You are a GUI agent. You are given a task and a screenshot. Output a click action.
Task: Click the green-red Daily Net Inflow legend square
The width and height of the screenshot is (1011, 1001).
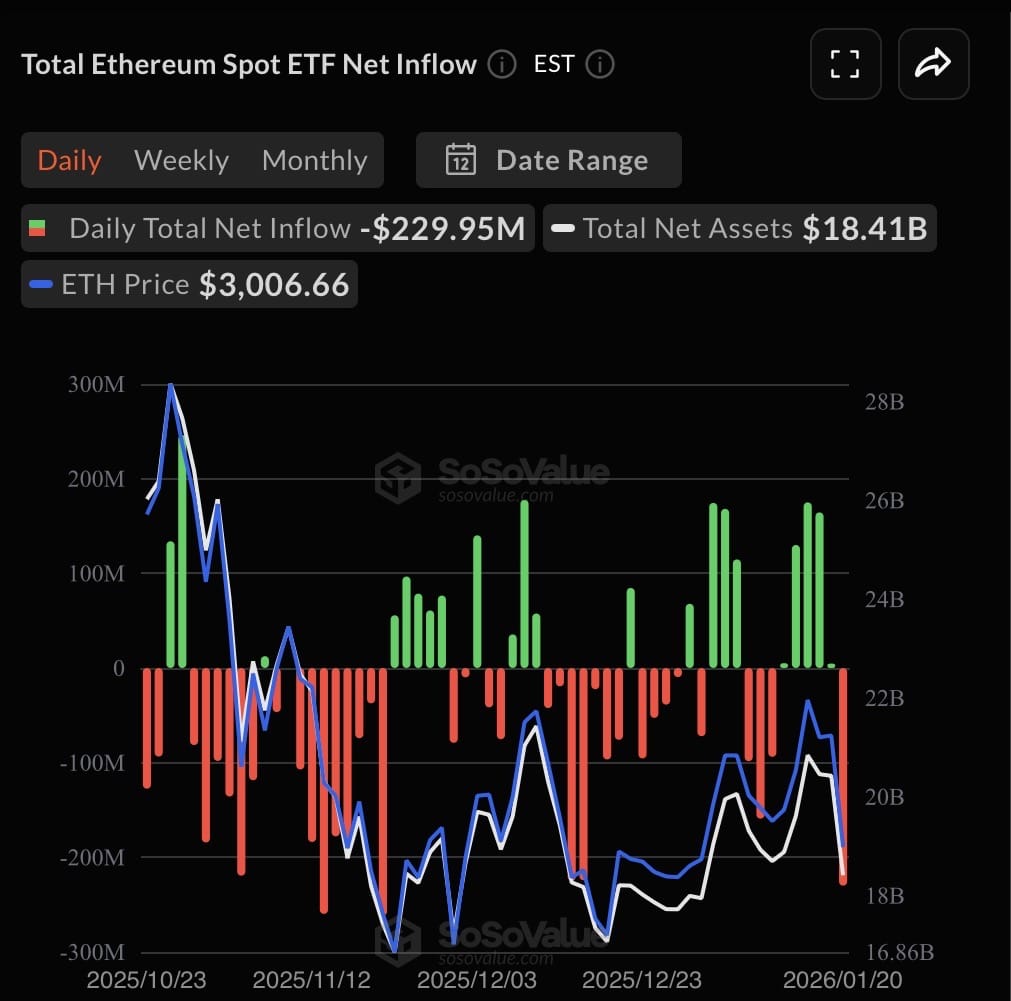click(37, 228)
